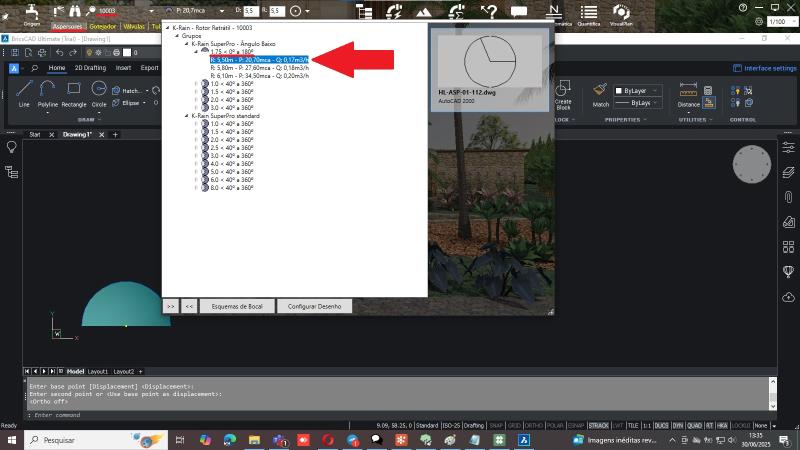Open the 1/100 scale dropdown

click(x=776, y=21)
